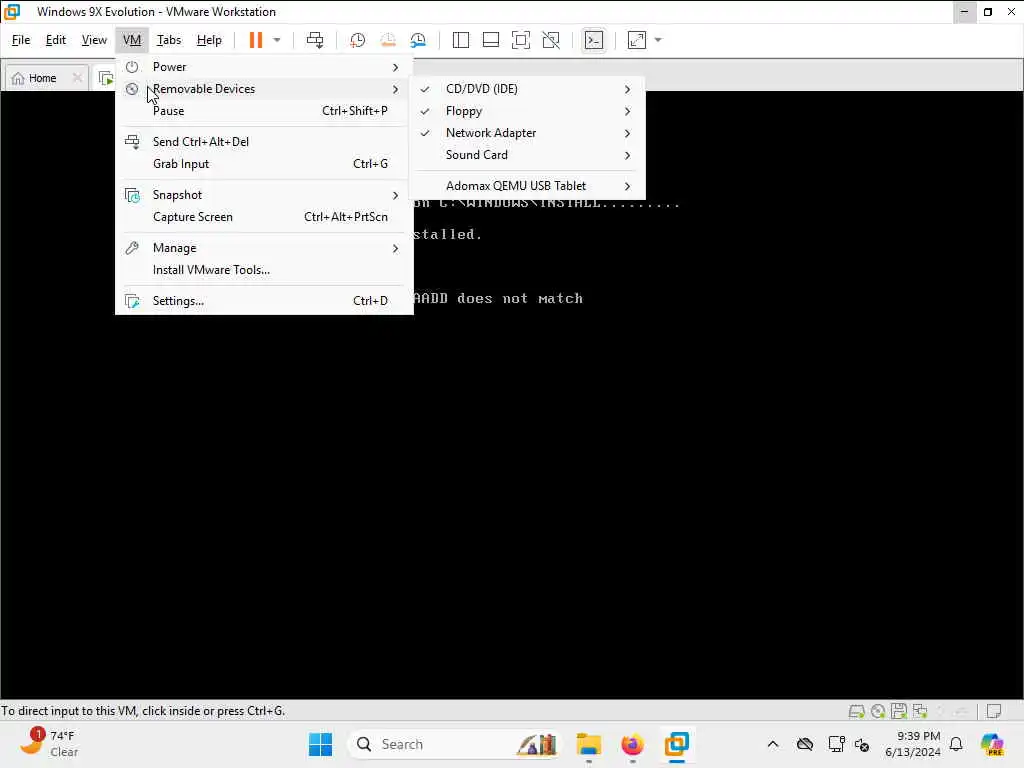Click the taskbar Search box
This screenshot has width=1024, height=768.
point(455,744)
